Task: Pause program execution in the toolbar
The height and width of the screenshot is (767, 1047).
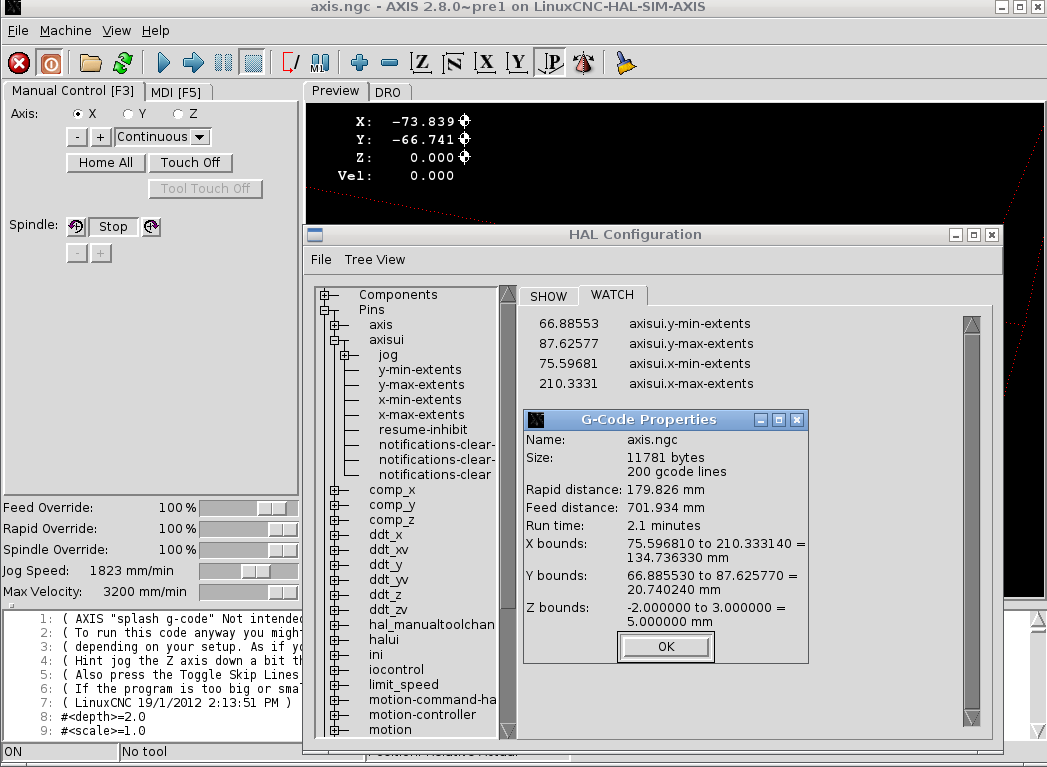Action: tap(223, 63)
